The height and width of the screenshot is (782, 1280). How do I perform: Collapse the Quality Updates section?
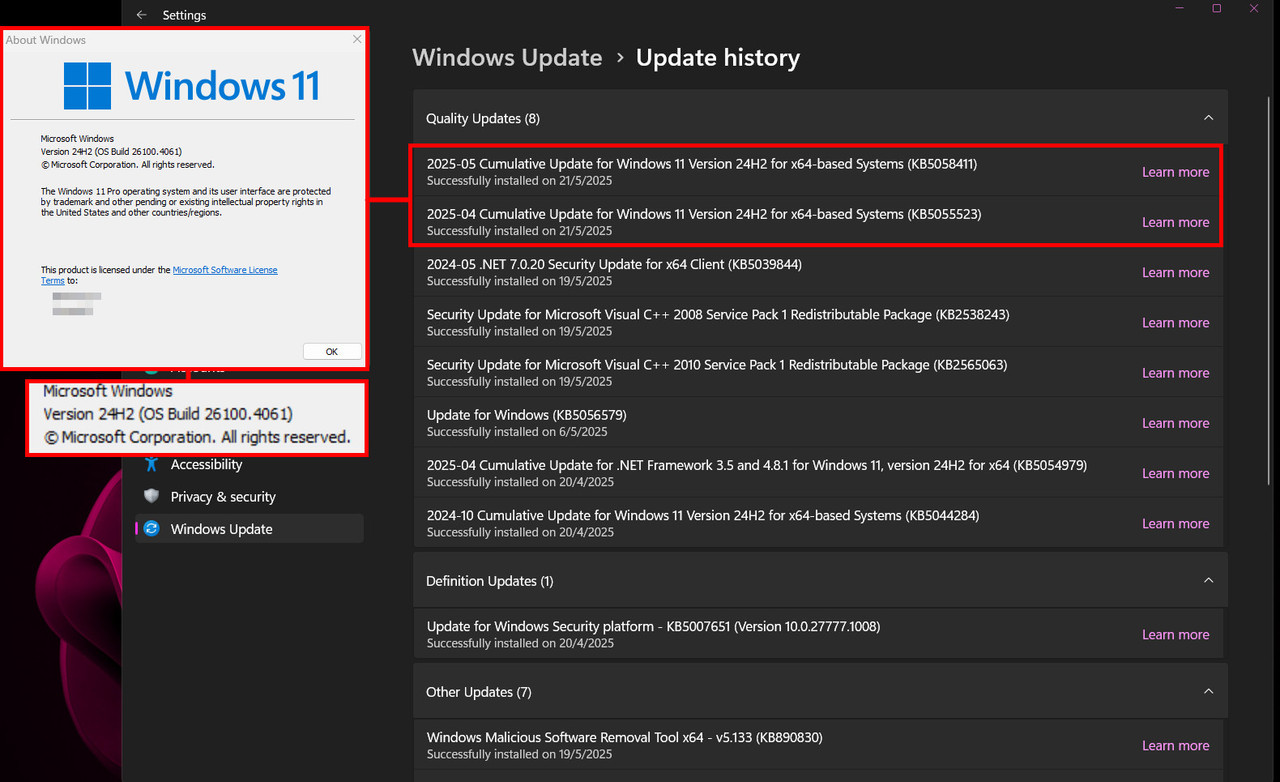pyautogui.click(x=1208, y=118)
